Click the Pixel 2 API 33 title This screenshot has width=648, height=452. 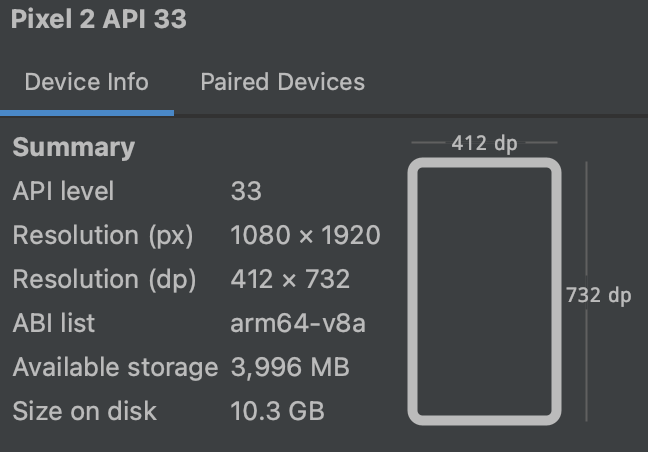coord(99,19)
